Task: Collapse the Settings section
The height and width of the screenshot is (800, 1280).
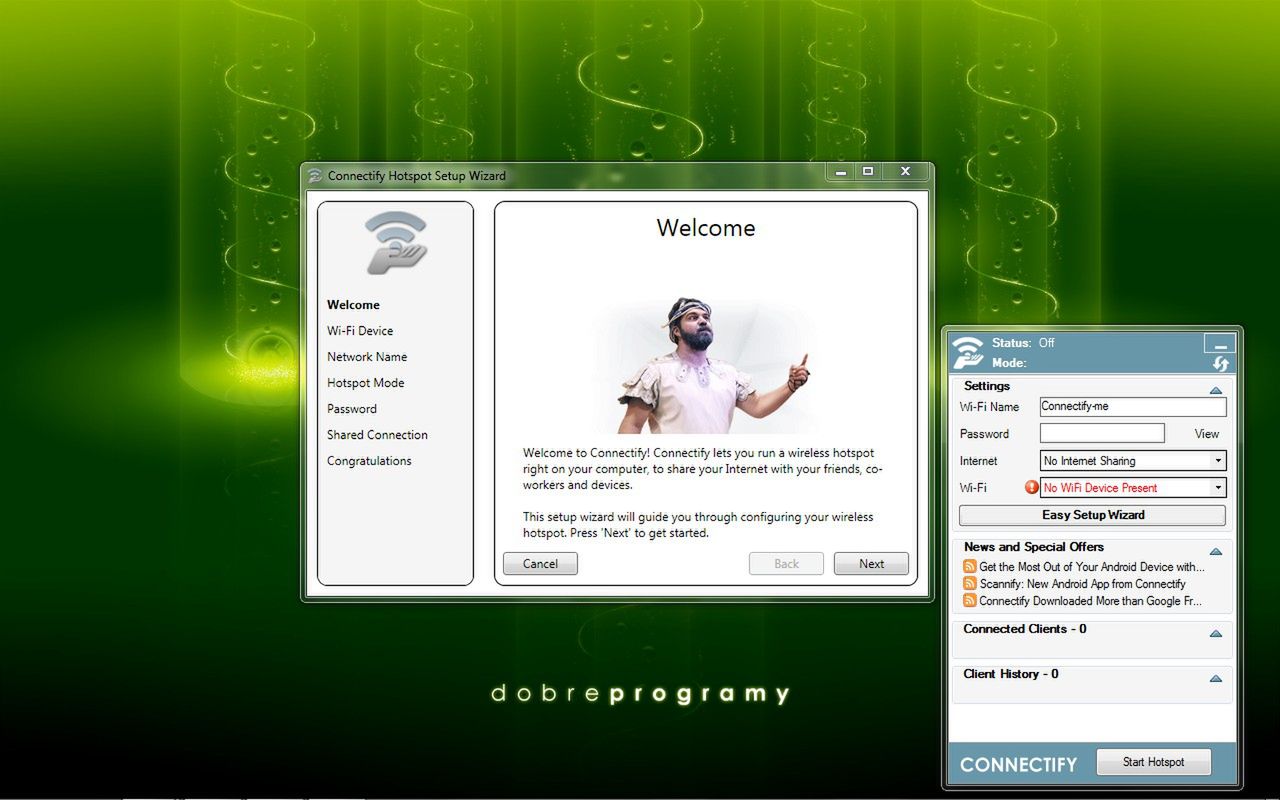Action: pyautogui.click(x=1216, y=390)
